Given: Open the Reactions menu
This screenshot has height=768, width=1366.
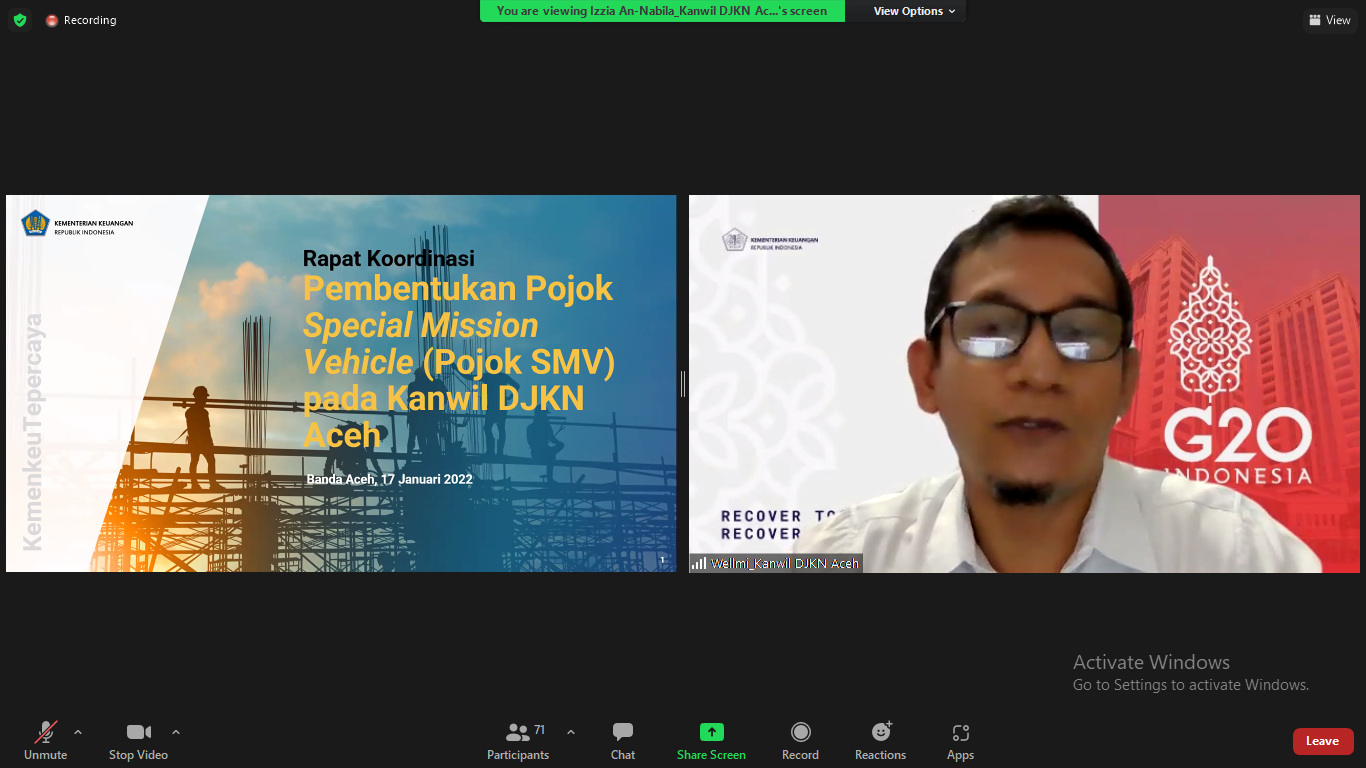Looking at the screenshot, I should [880, 741].
